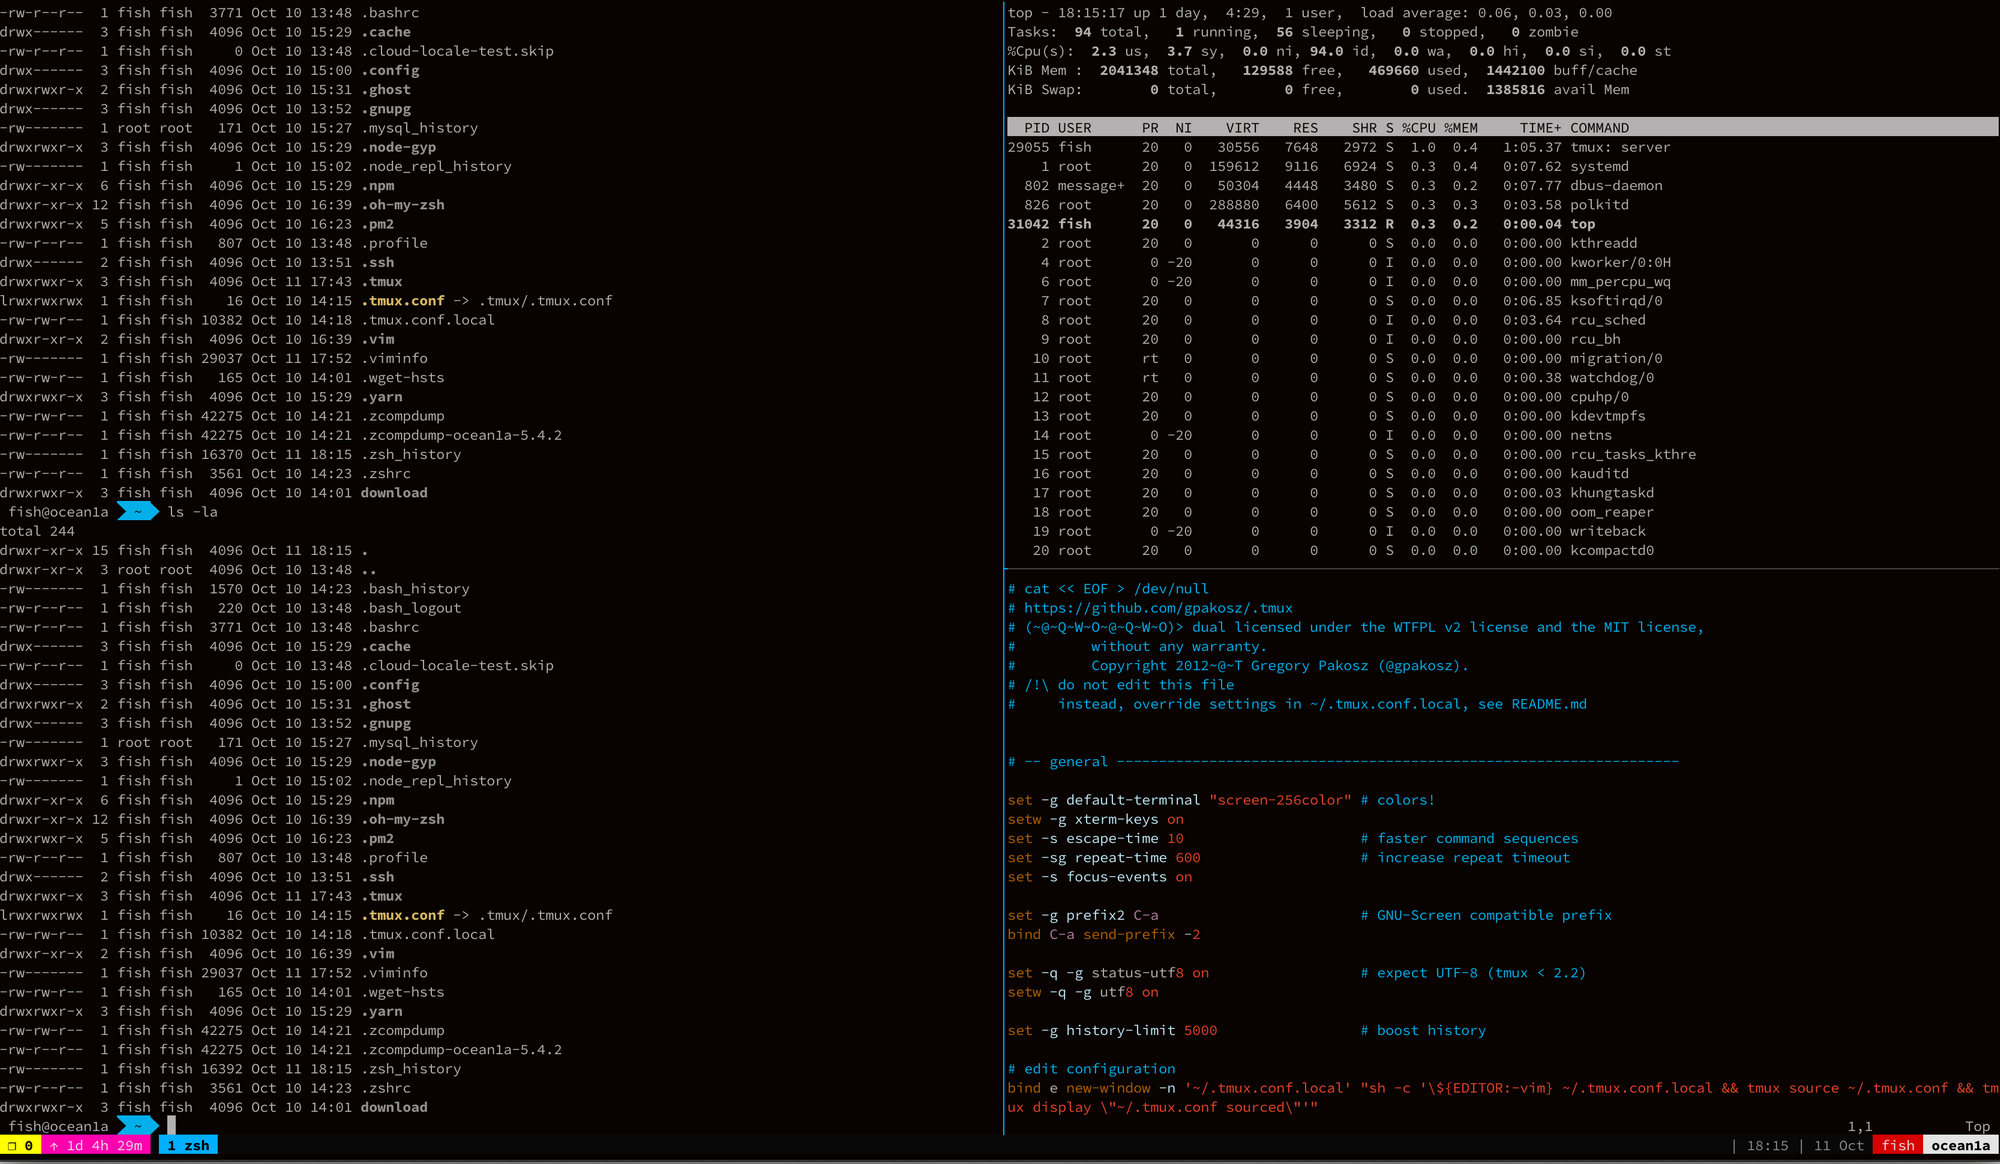Click the 'Top' scroll indicator in vim ruler
Image resolution: width=2000 pixels, height=1164 pixels.
[x=1977, y=1126]
